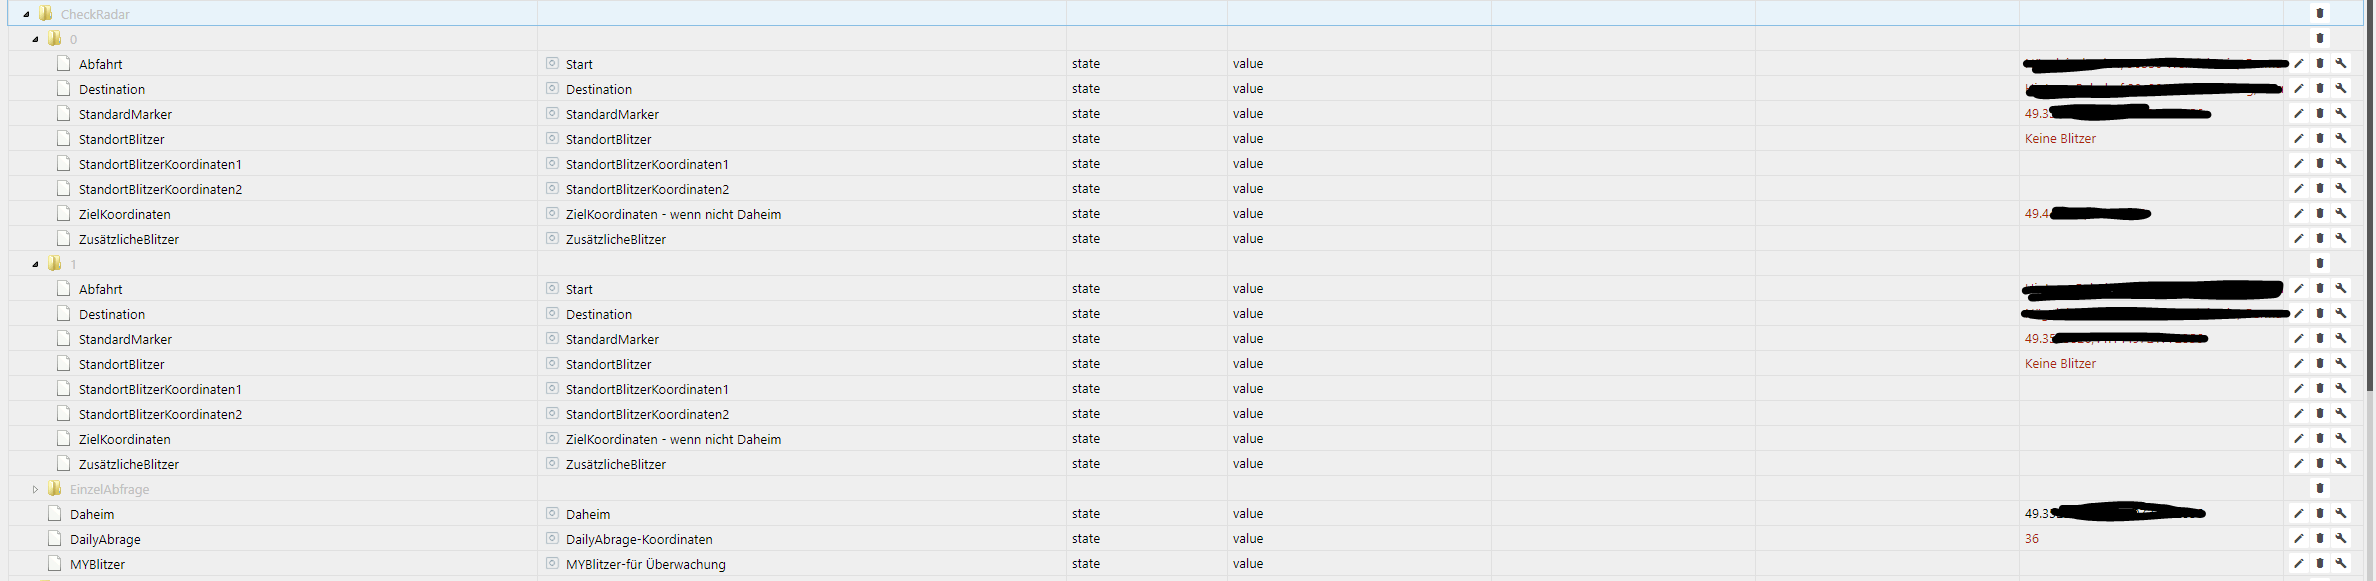The image size is (2376, 581).
Task: Edit StandortBlitzer in folder 0 with pencil icon
Action: tap(2299, 138)
